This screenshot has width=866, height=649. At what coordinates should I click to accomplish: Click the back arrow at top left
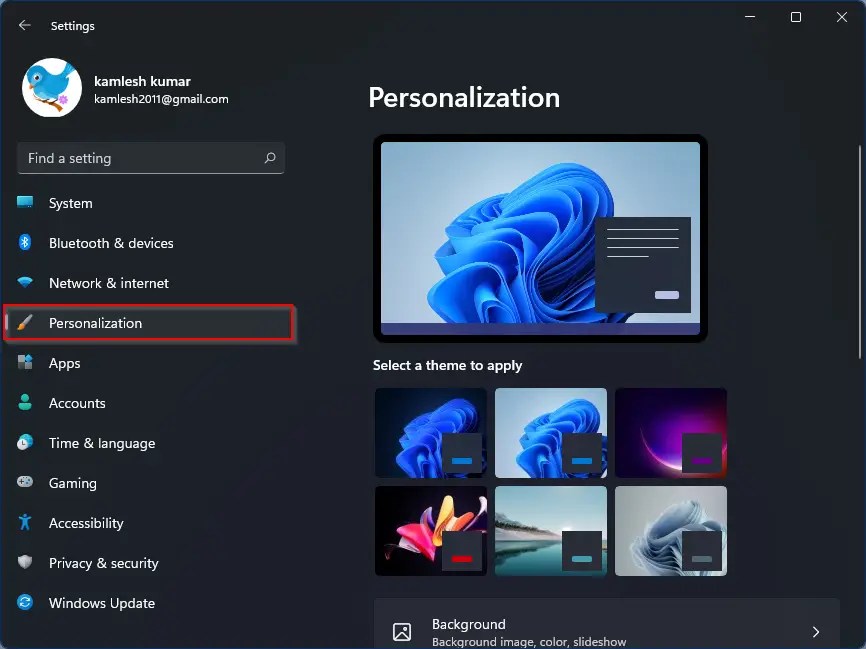[x=22, y=25]
